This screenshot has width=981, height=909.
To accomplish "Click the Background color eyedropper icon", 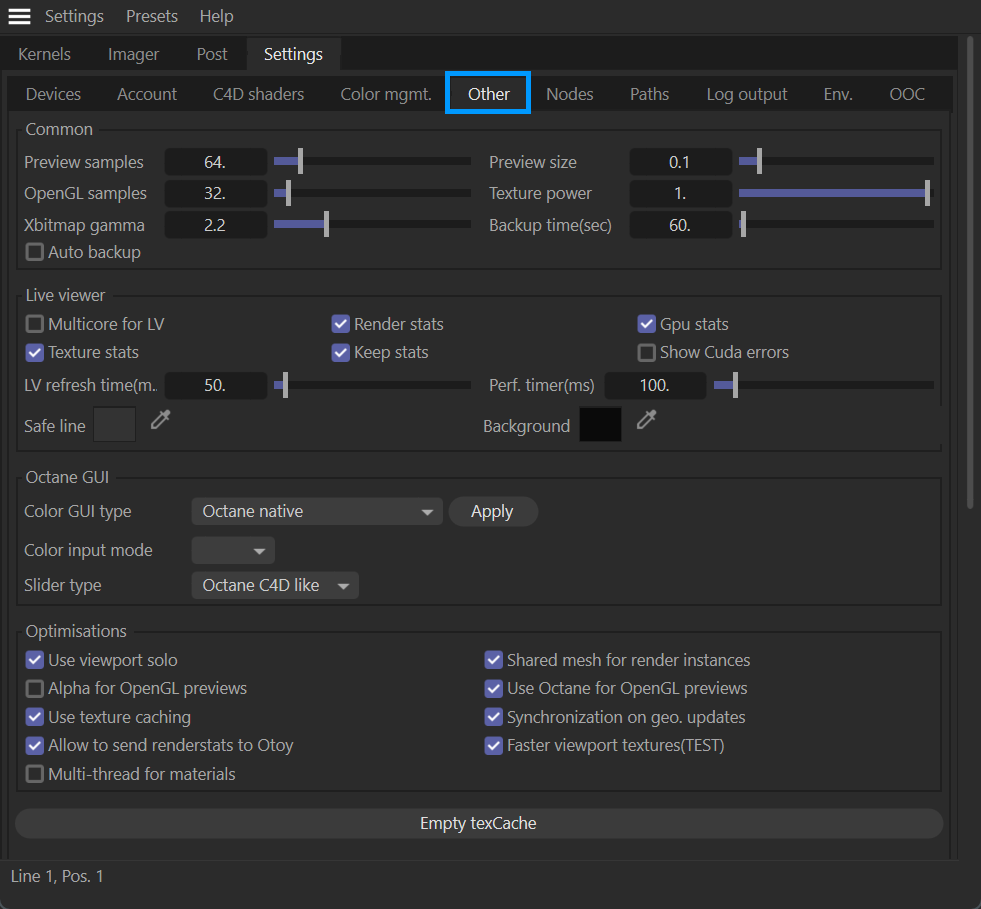I will 647,421.
